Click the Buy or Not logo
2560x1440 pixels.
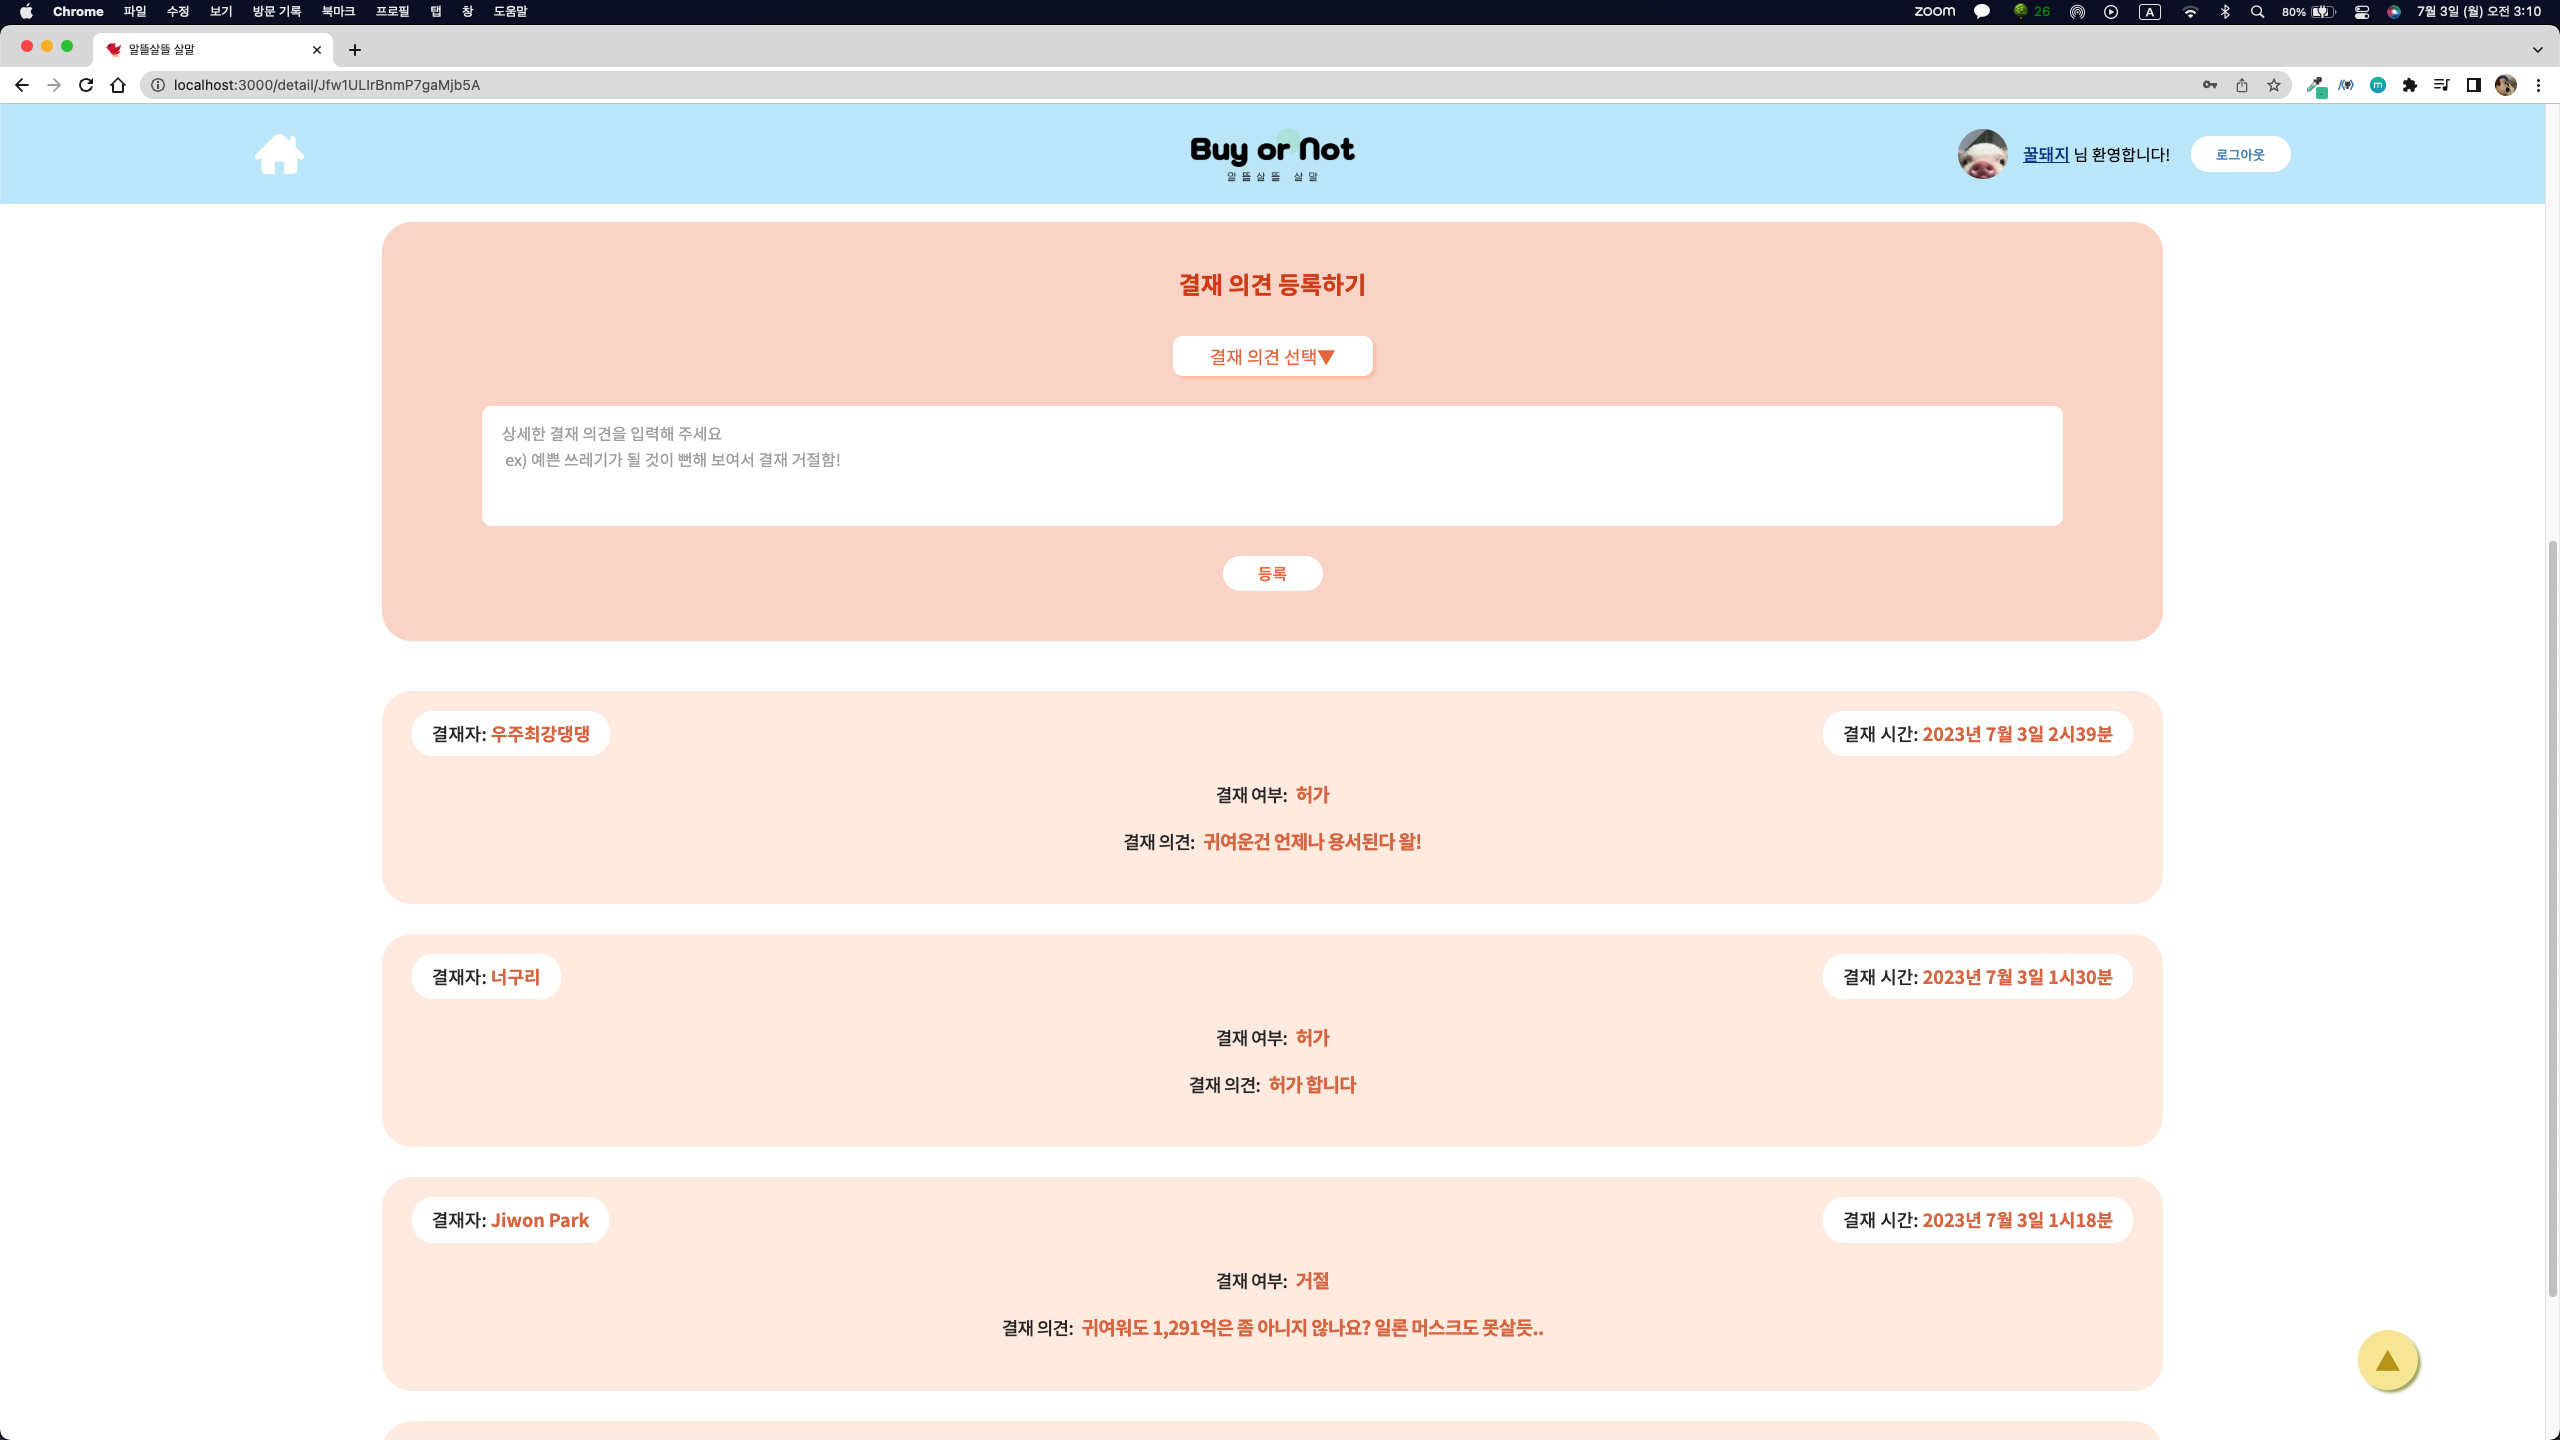[1272, 153]
